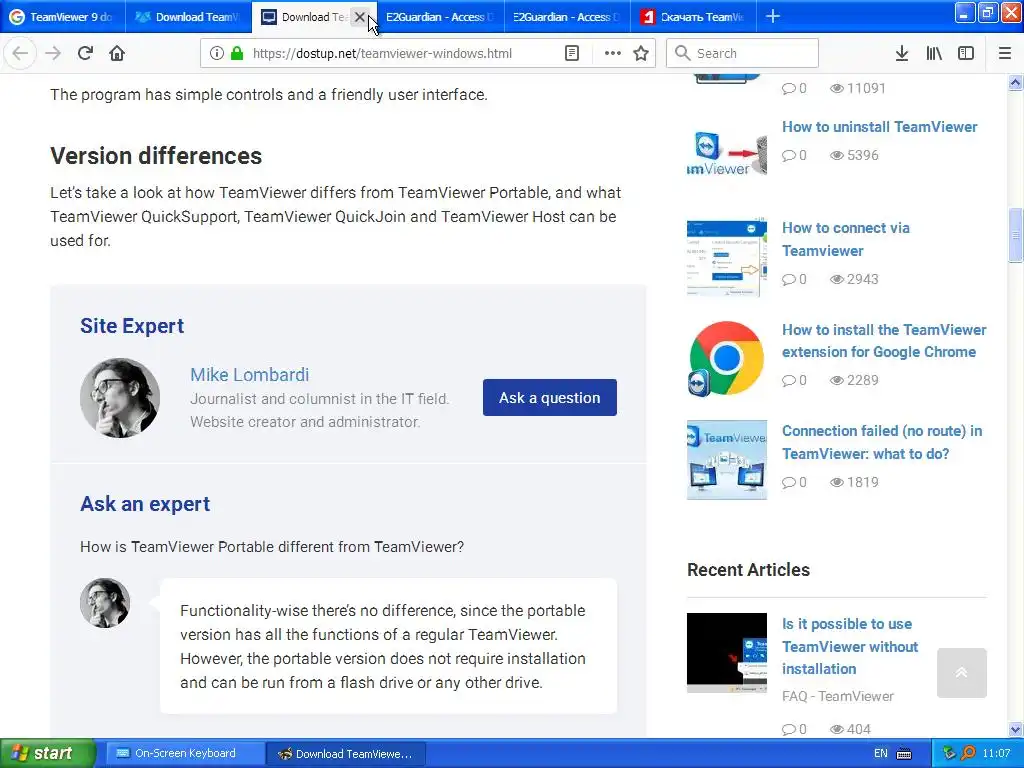Go back to the previous page
1024x768 pixels.
pyautogui.click(x=20, y=54)
